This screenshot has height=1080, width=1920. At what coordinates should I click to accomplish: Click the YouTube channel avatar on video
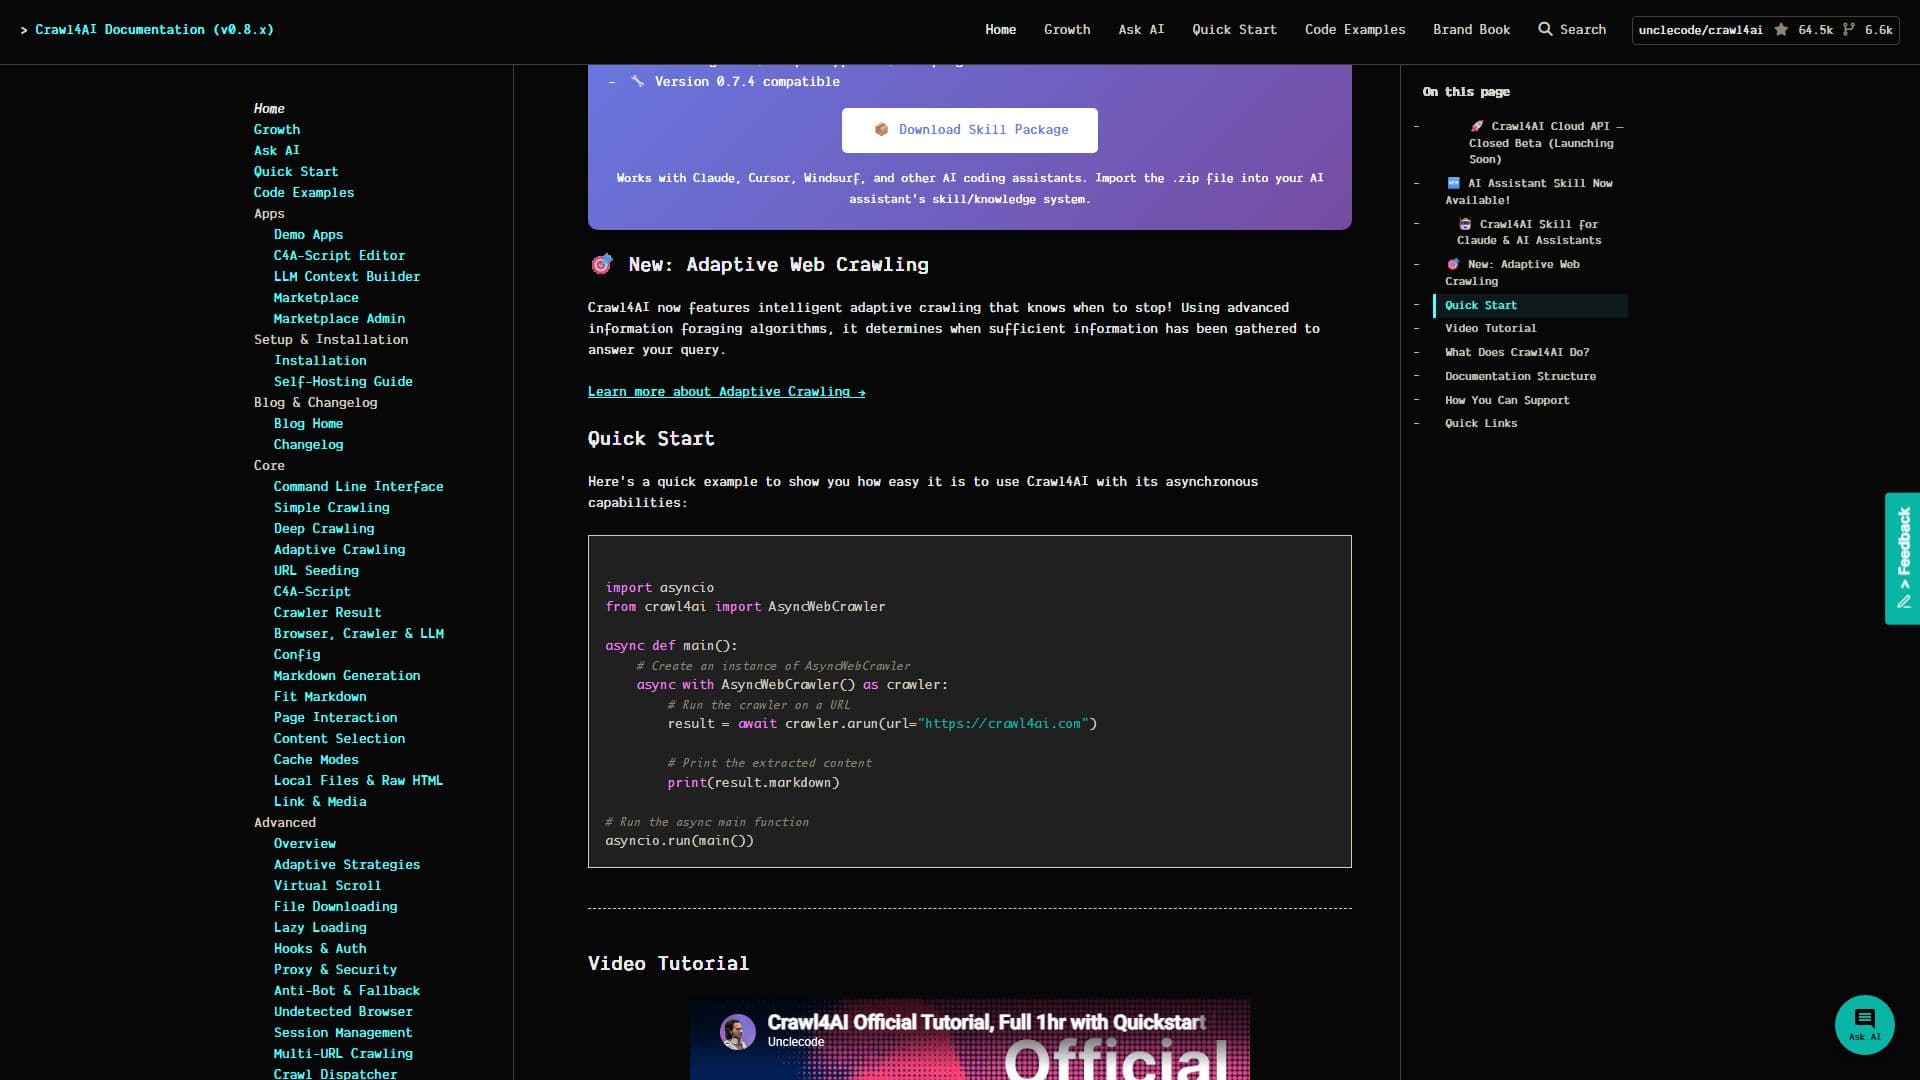point(738,1031)
